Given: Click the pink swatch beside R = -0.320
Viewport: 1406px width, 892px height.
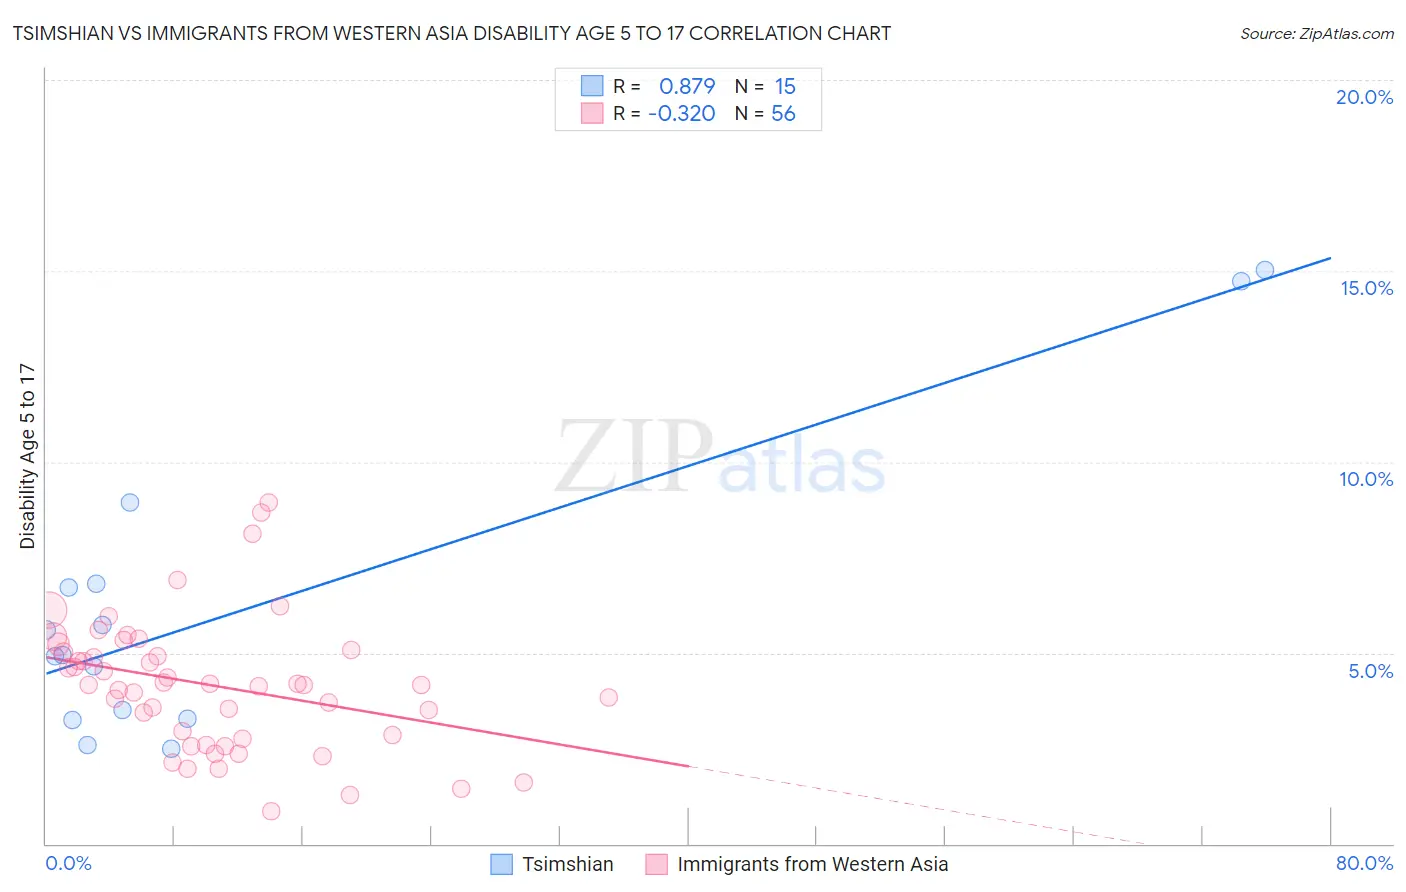Looking at the screenshot, I should point(592,113).
